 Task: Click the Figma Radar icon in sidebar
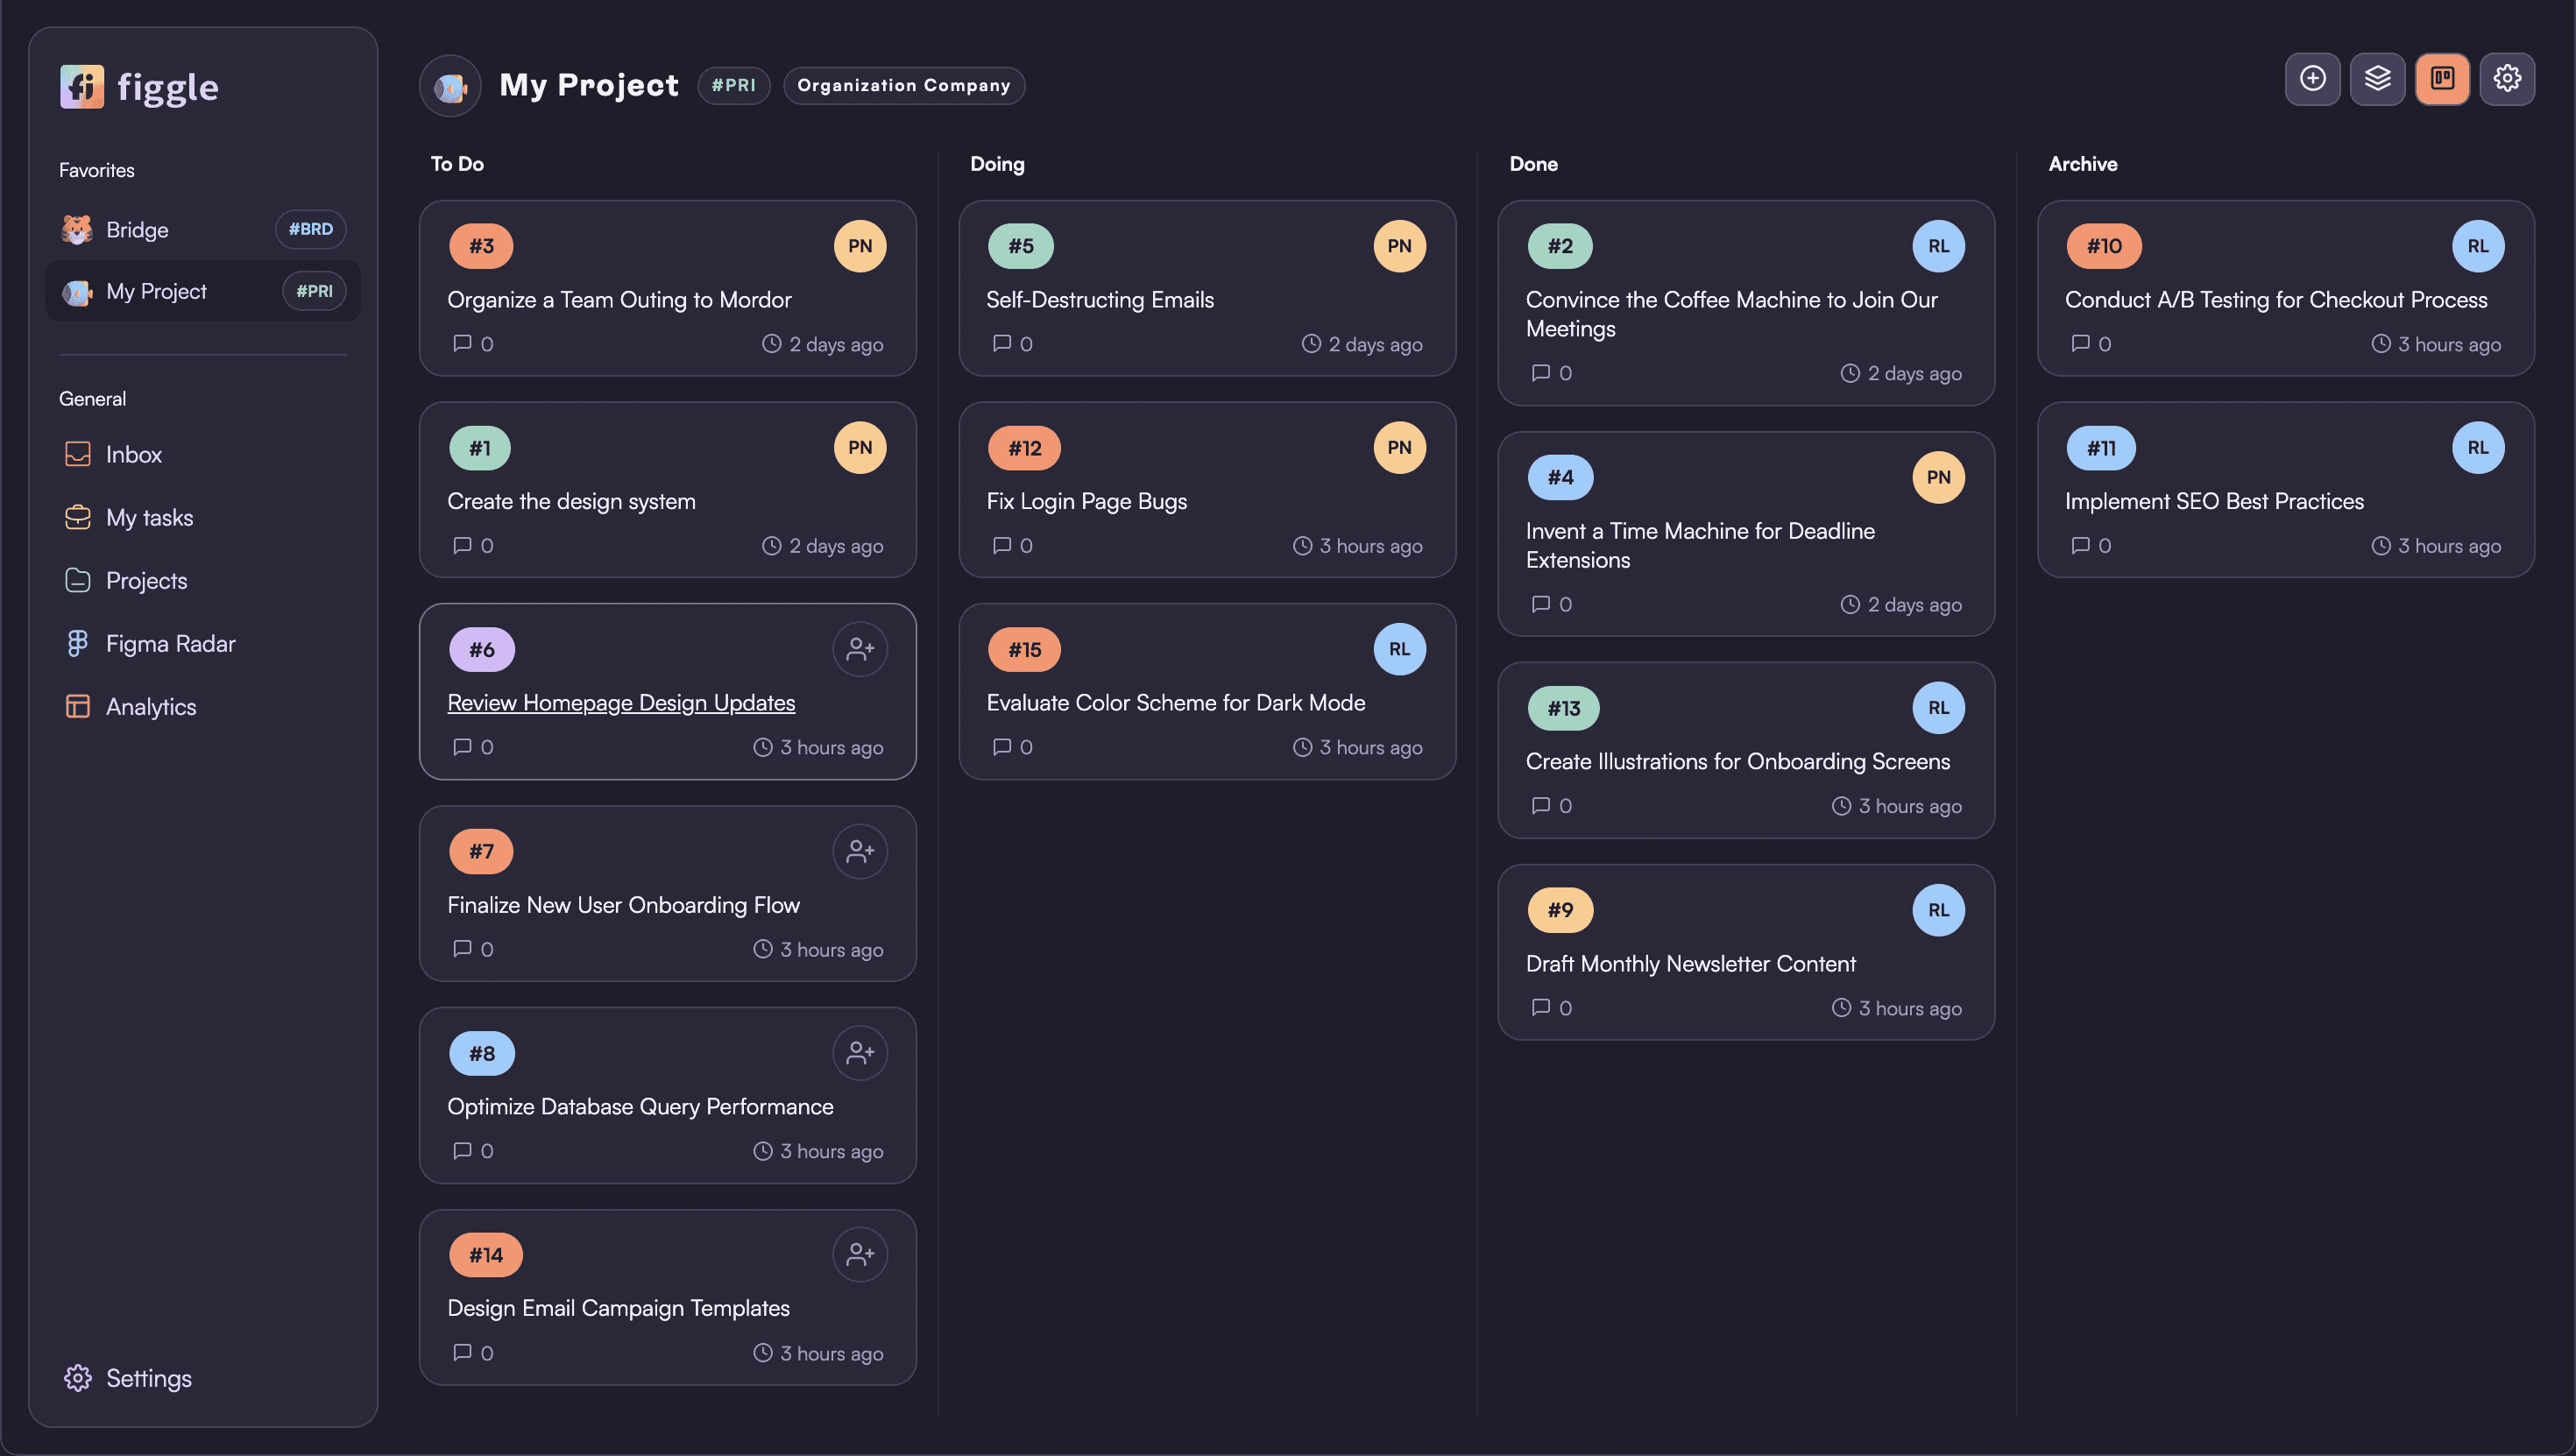coord(78,643)
